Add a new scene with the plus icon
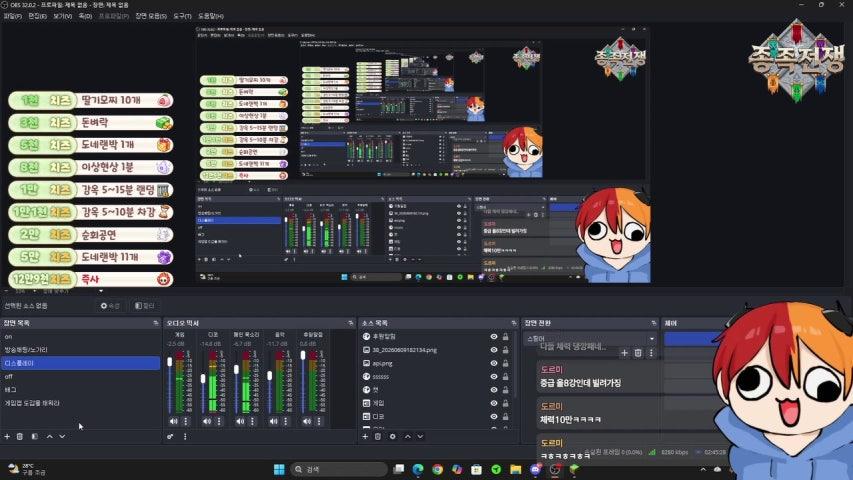Screen dimensions: 853x480 click(7, 436)
